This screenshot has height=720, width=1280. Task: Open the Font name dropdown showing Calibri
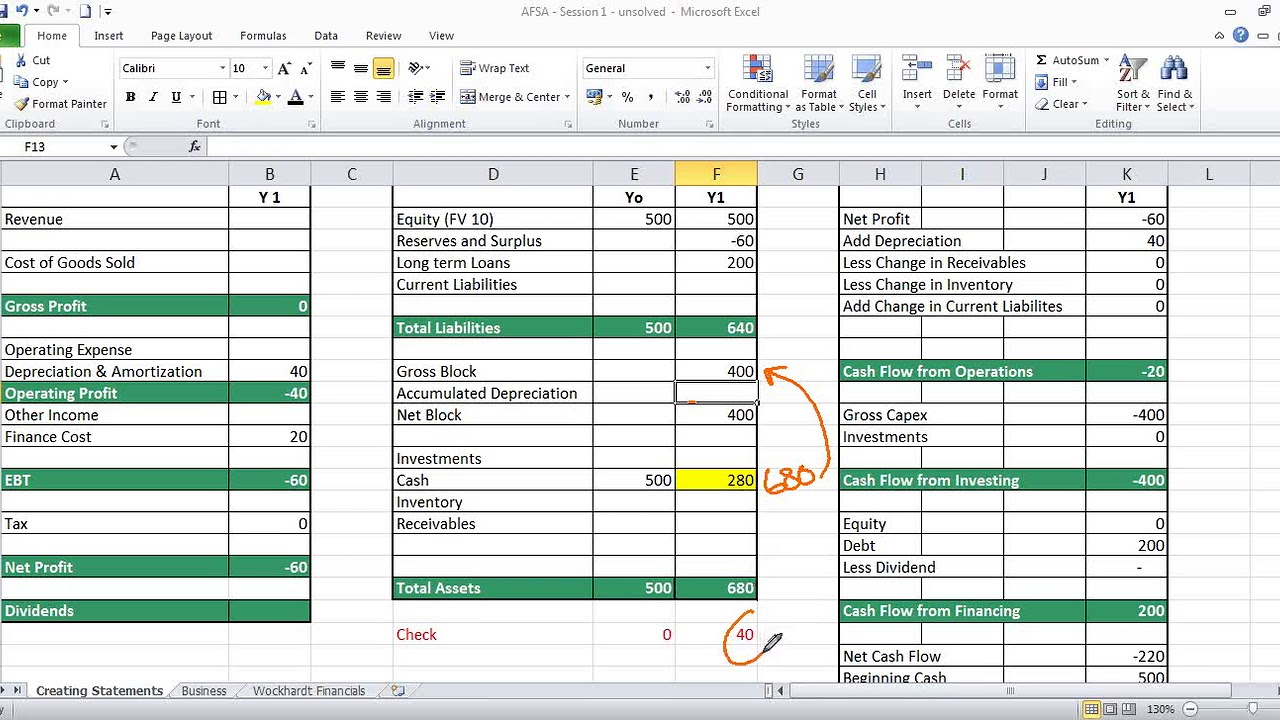click(x=222, y=68)
